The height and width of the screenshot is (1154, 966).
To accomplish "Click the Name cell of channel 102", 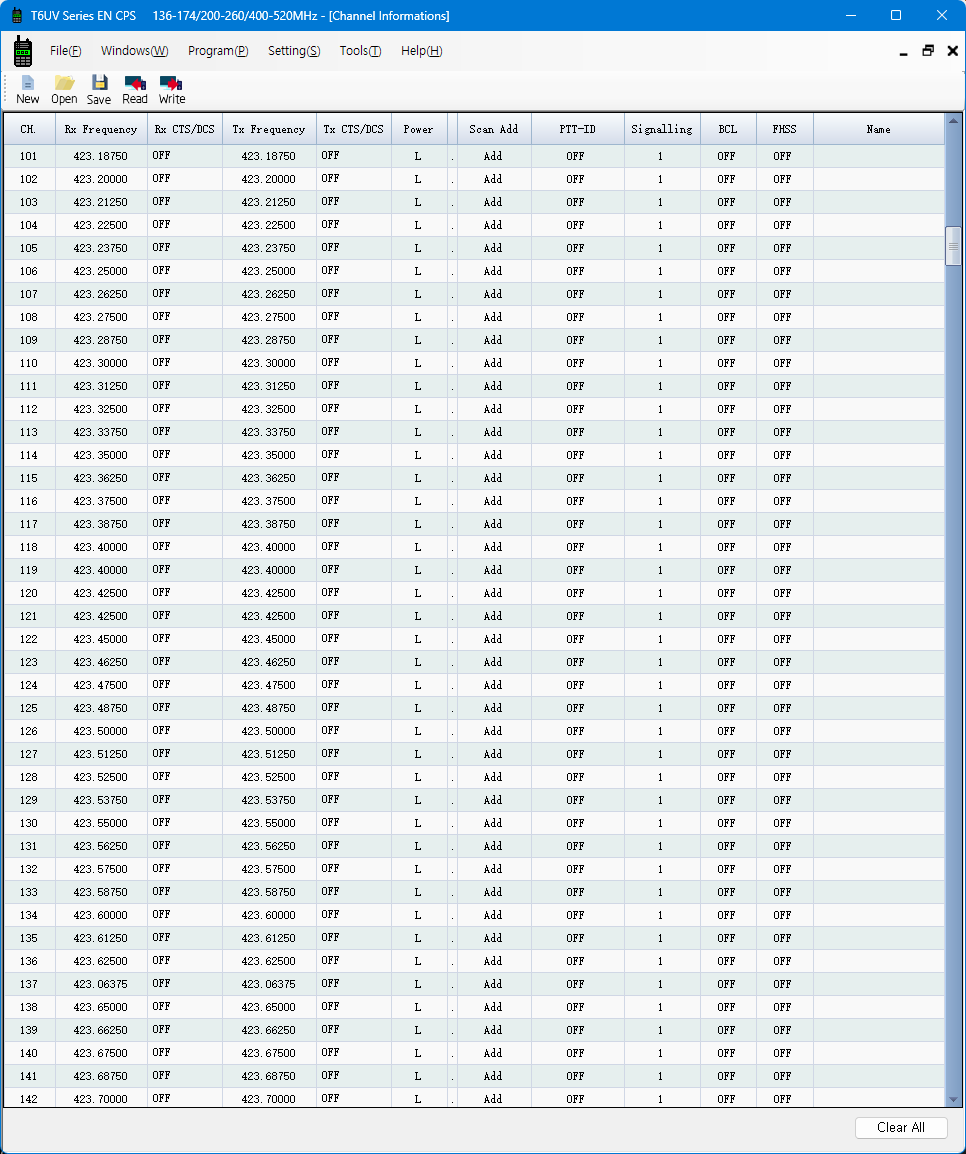I will click(878, 179).
